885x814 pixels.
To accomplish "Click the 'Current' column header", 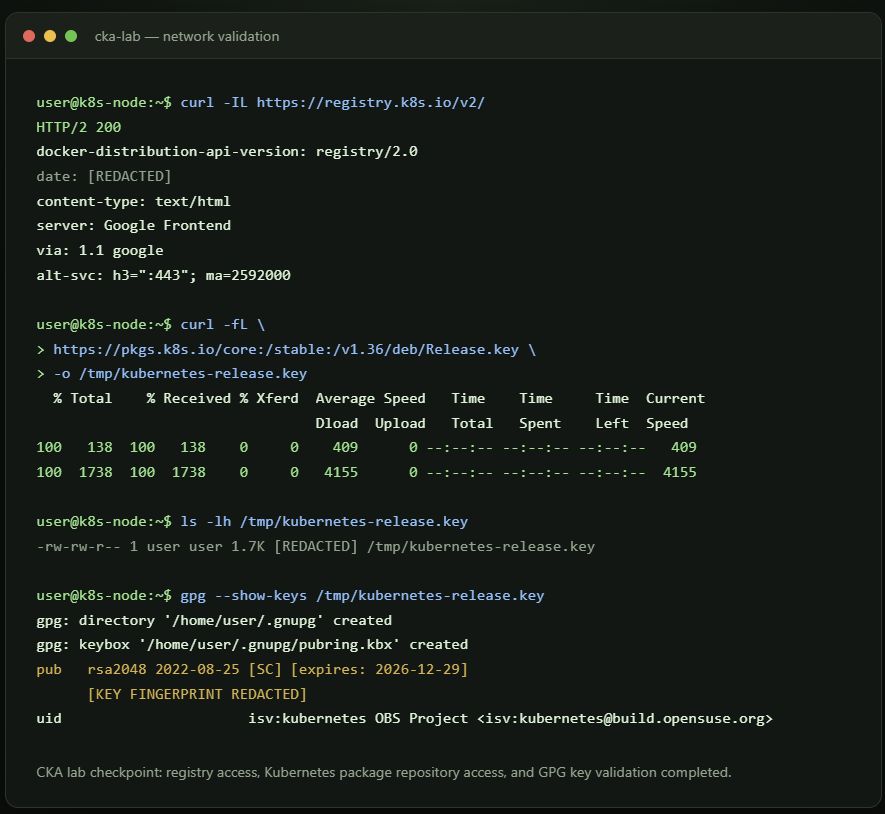I will (675, 399).
